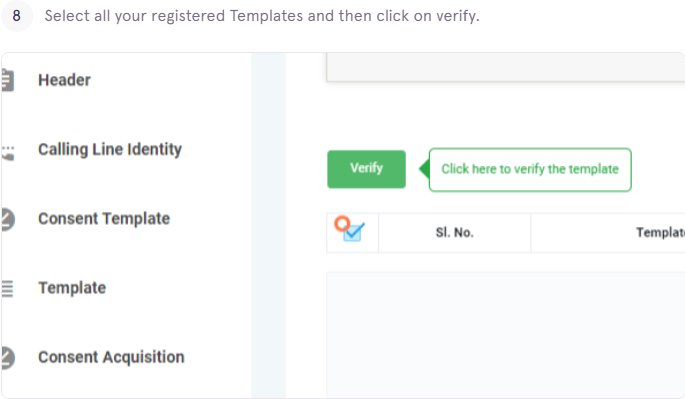
Task: Click the step 8 instruction text
Action: 262,16
